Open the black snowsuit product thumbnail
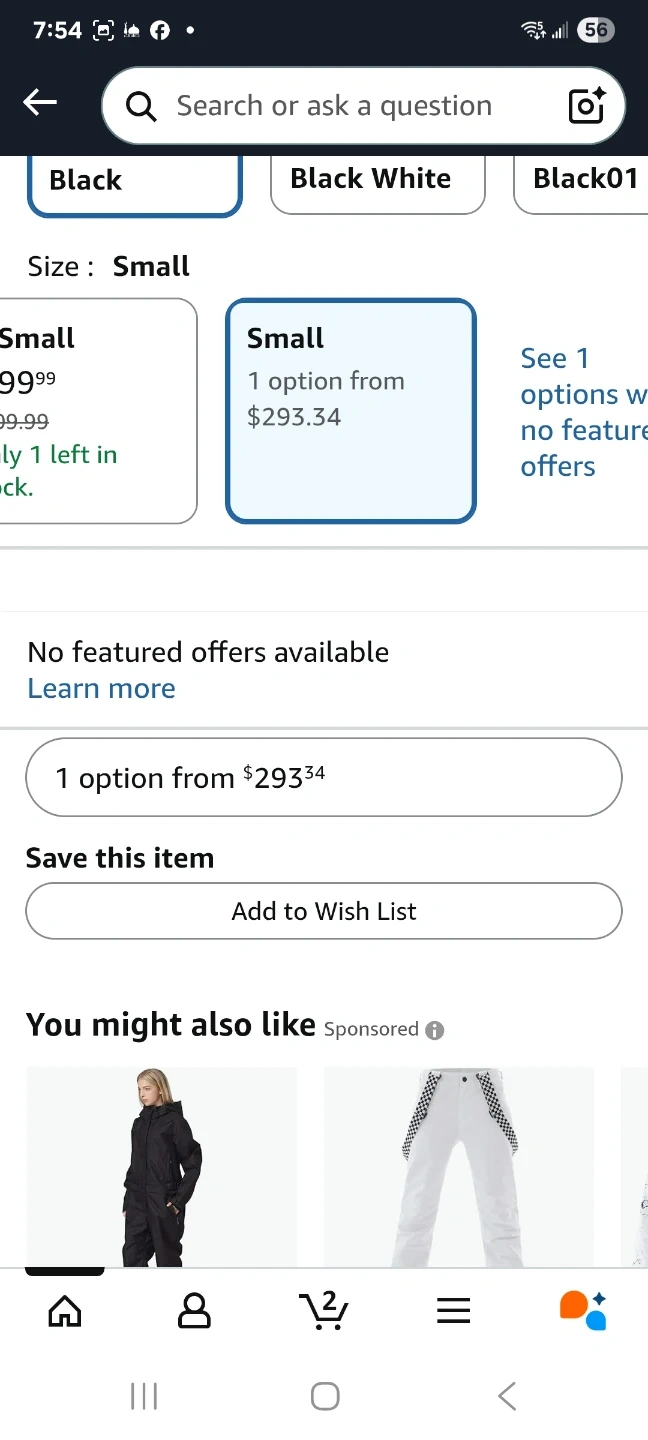This screenshot has width=648, height=1440. (161, 1166)
